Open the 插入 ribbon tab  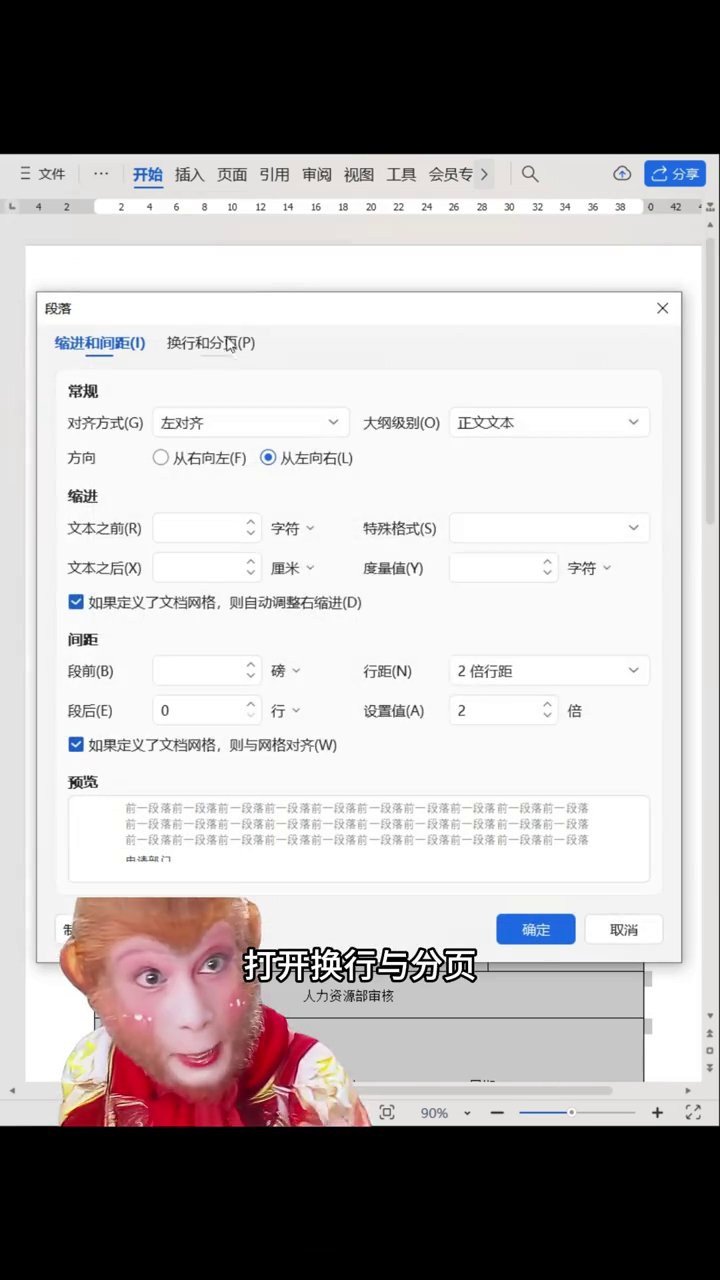click(x=189, y=174)
